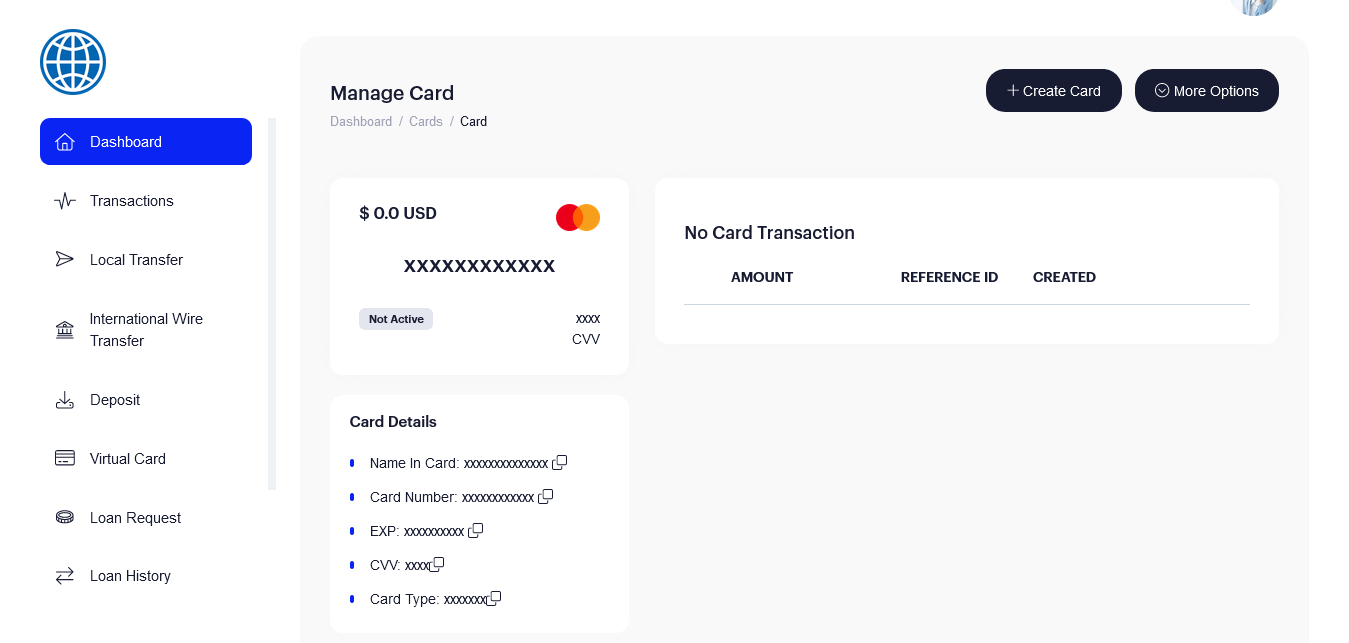Image resolution: width=1349 pixels, height=643 pixels.
Task: Navigate to Loan Request
Action: [135, 518]
